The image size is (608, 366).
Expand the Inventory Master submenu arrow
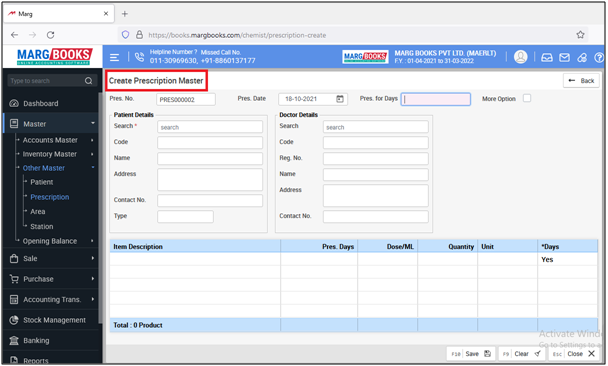coord(92,154)
